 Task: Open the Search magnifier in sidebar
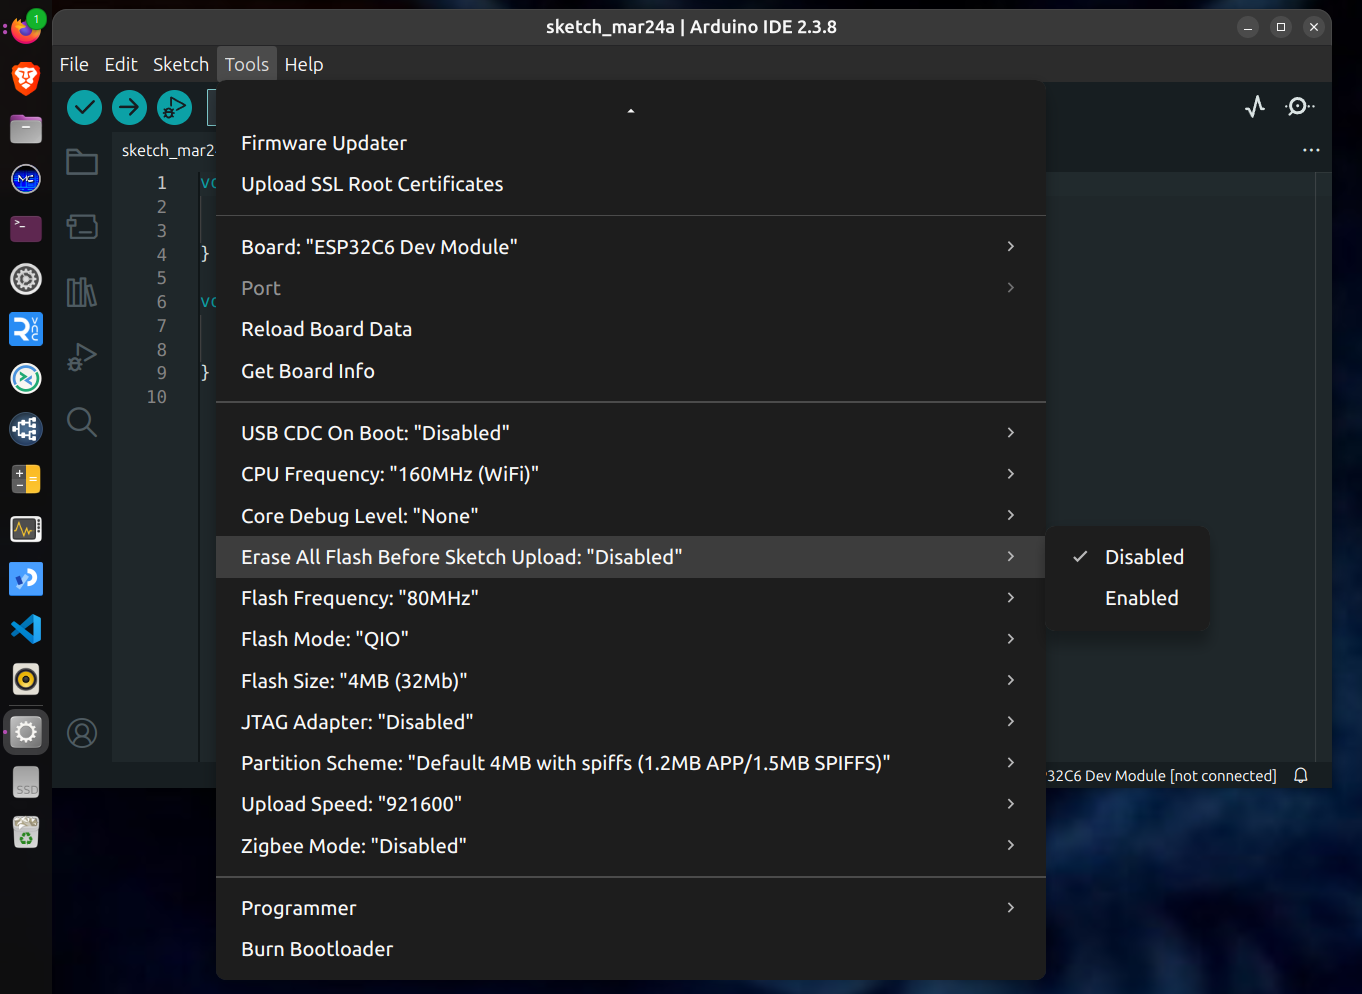(82, 422)
